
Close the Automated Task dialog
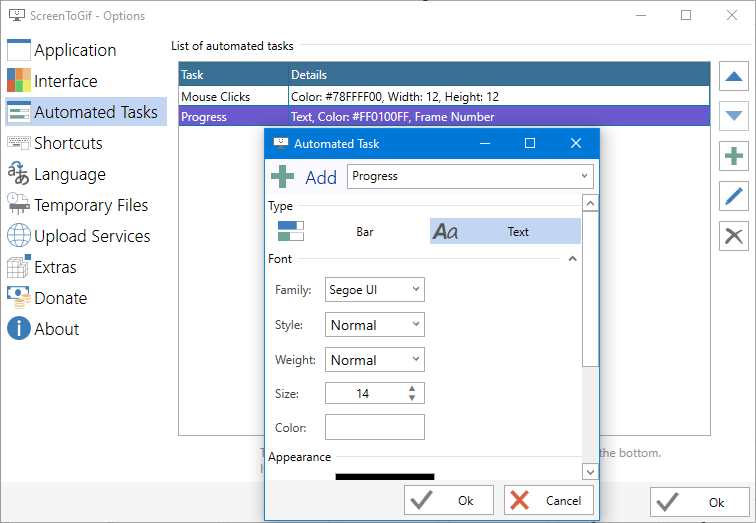576,143
